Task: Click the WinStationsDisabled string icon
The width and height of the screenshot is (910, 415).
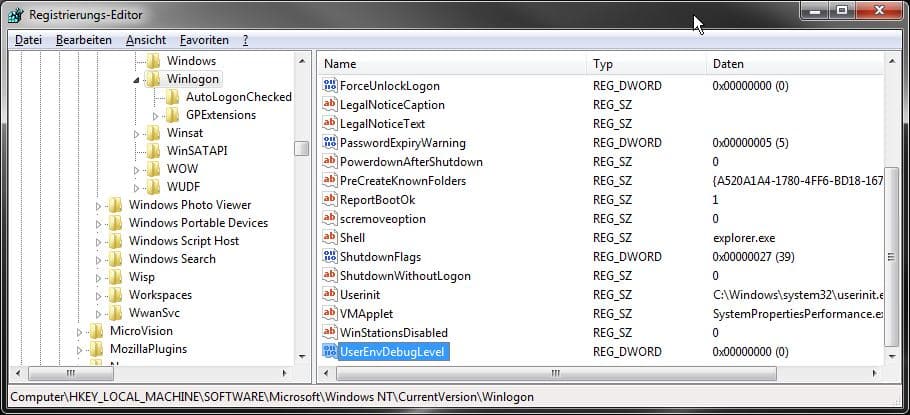Action: [x=330, y=333]
